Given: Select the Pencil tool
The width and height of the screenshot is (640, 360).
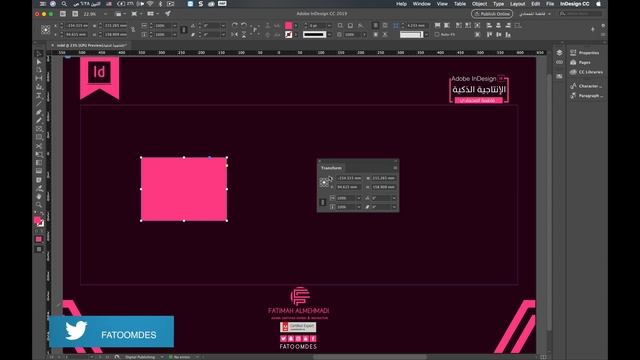Looking at the screenshot, I should 39,120.
